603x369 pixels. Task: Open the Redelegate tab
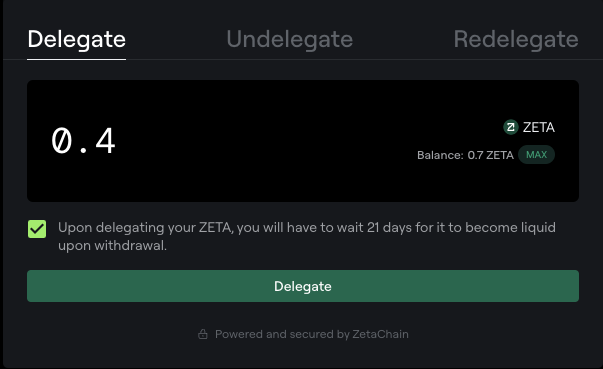click(x=516, y=39)
